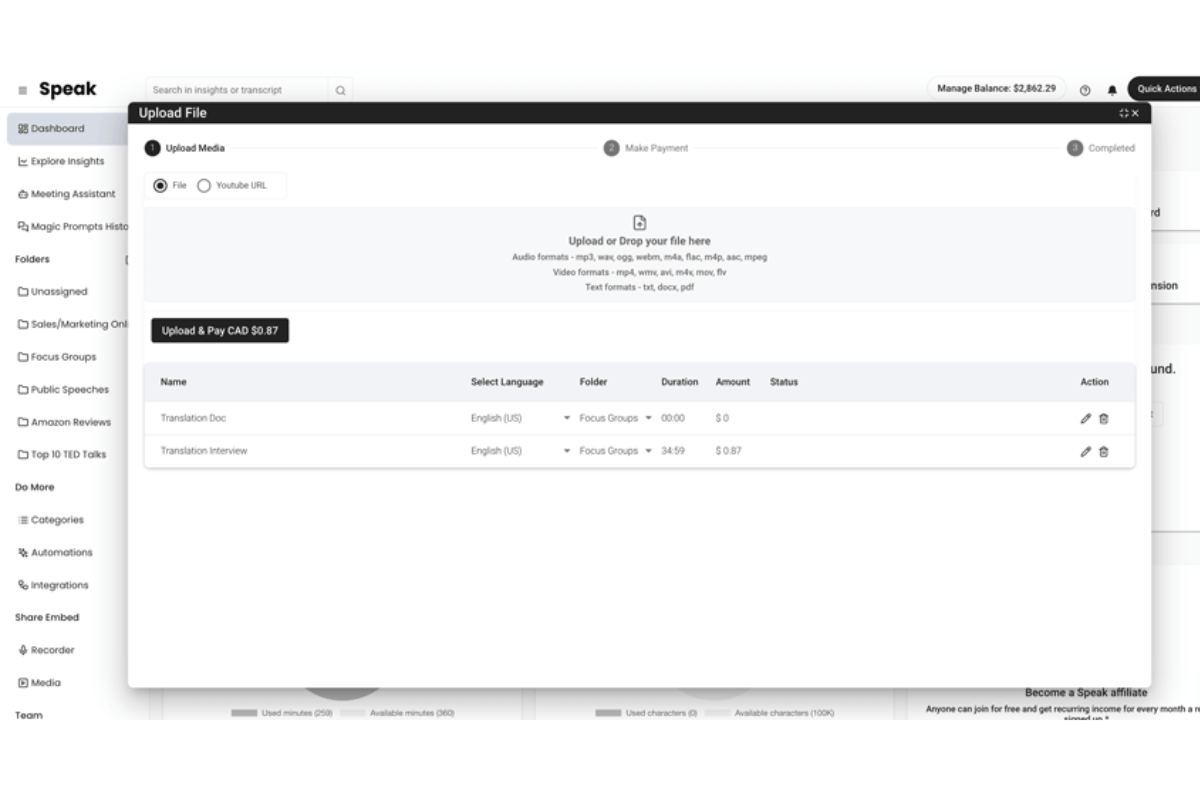Viewport: 1200px width, 800px height.
Task: Click the hamburger menu icon beside Speak
Action: point(22,90)
